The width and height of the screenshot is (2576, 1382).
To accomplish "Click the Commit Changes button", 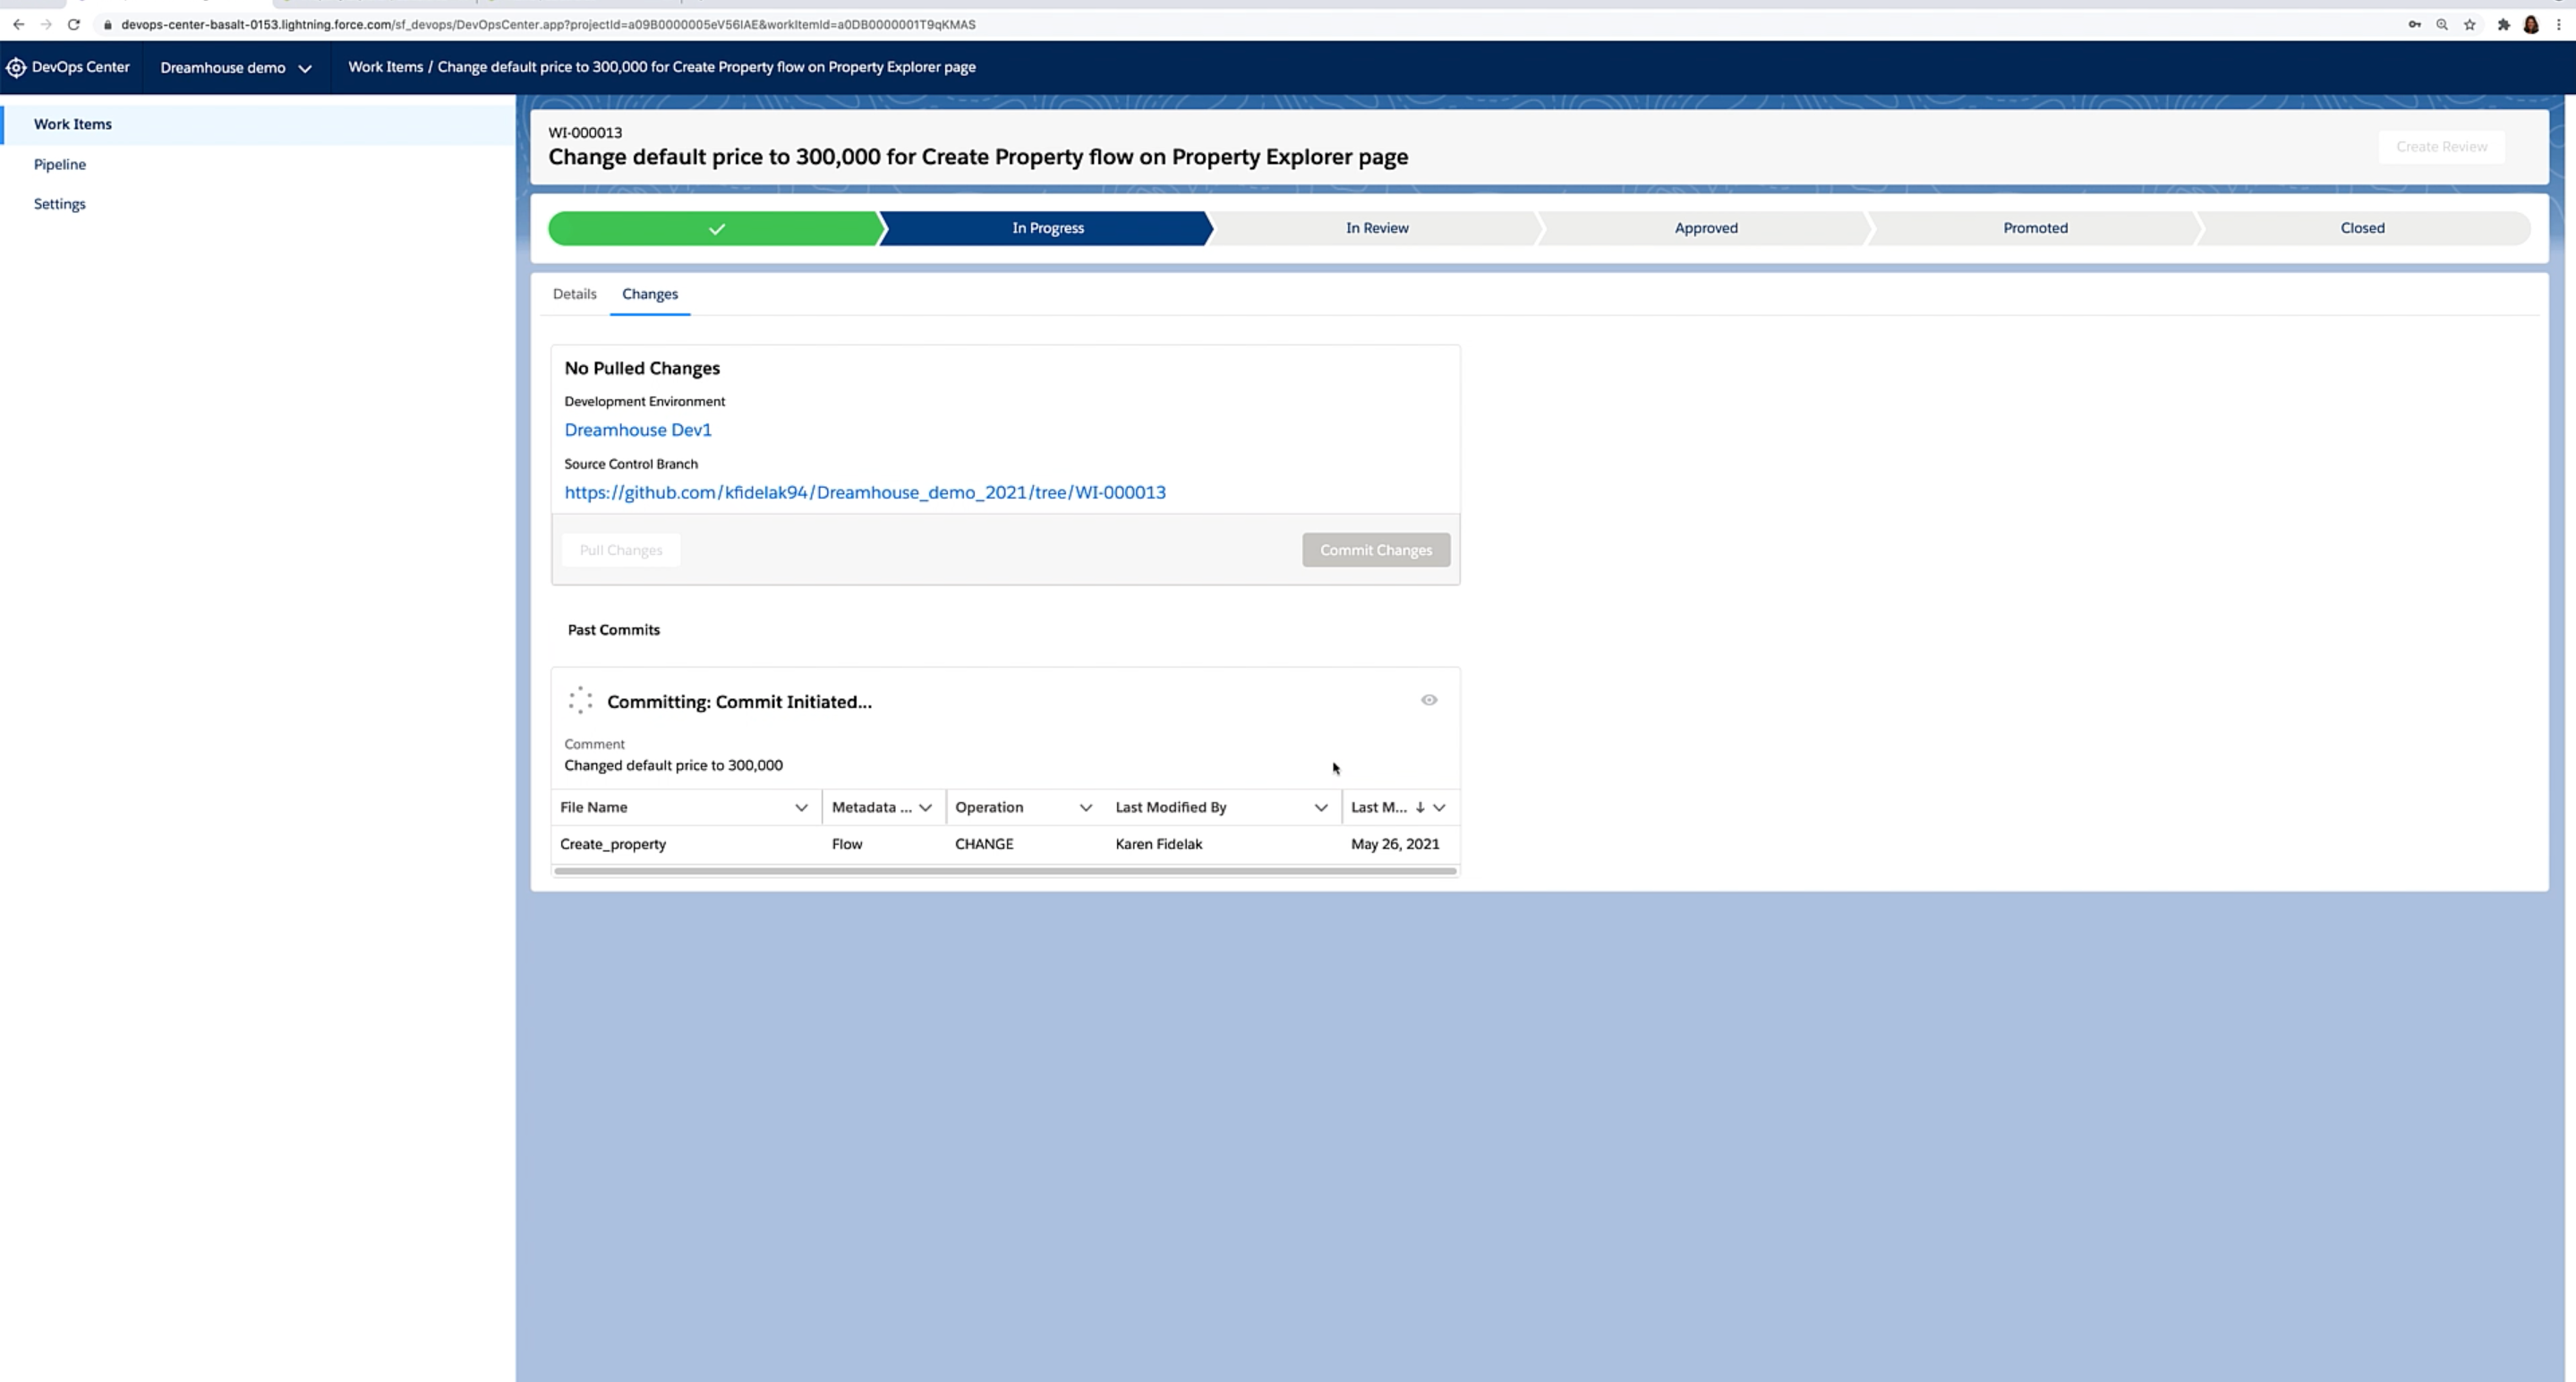I will click(x=1376, y=550).
